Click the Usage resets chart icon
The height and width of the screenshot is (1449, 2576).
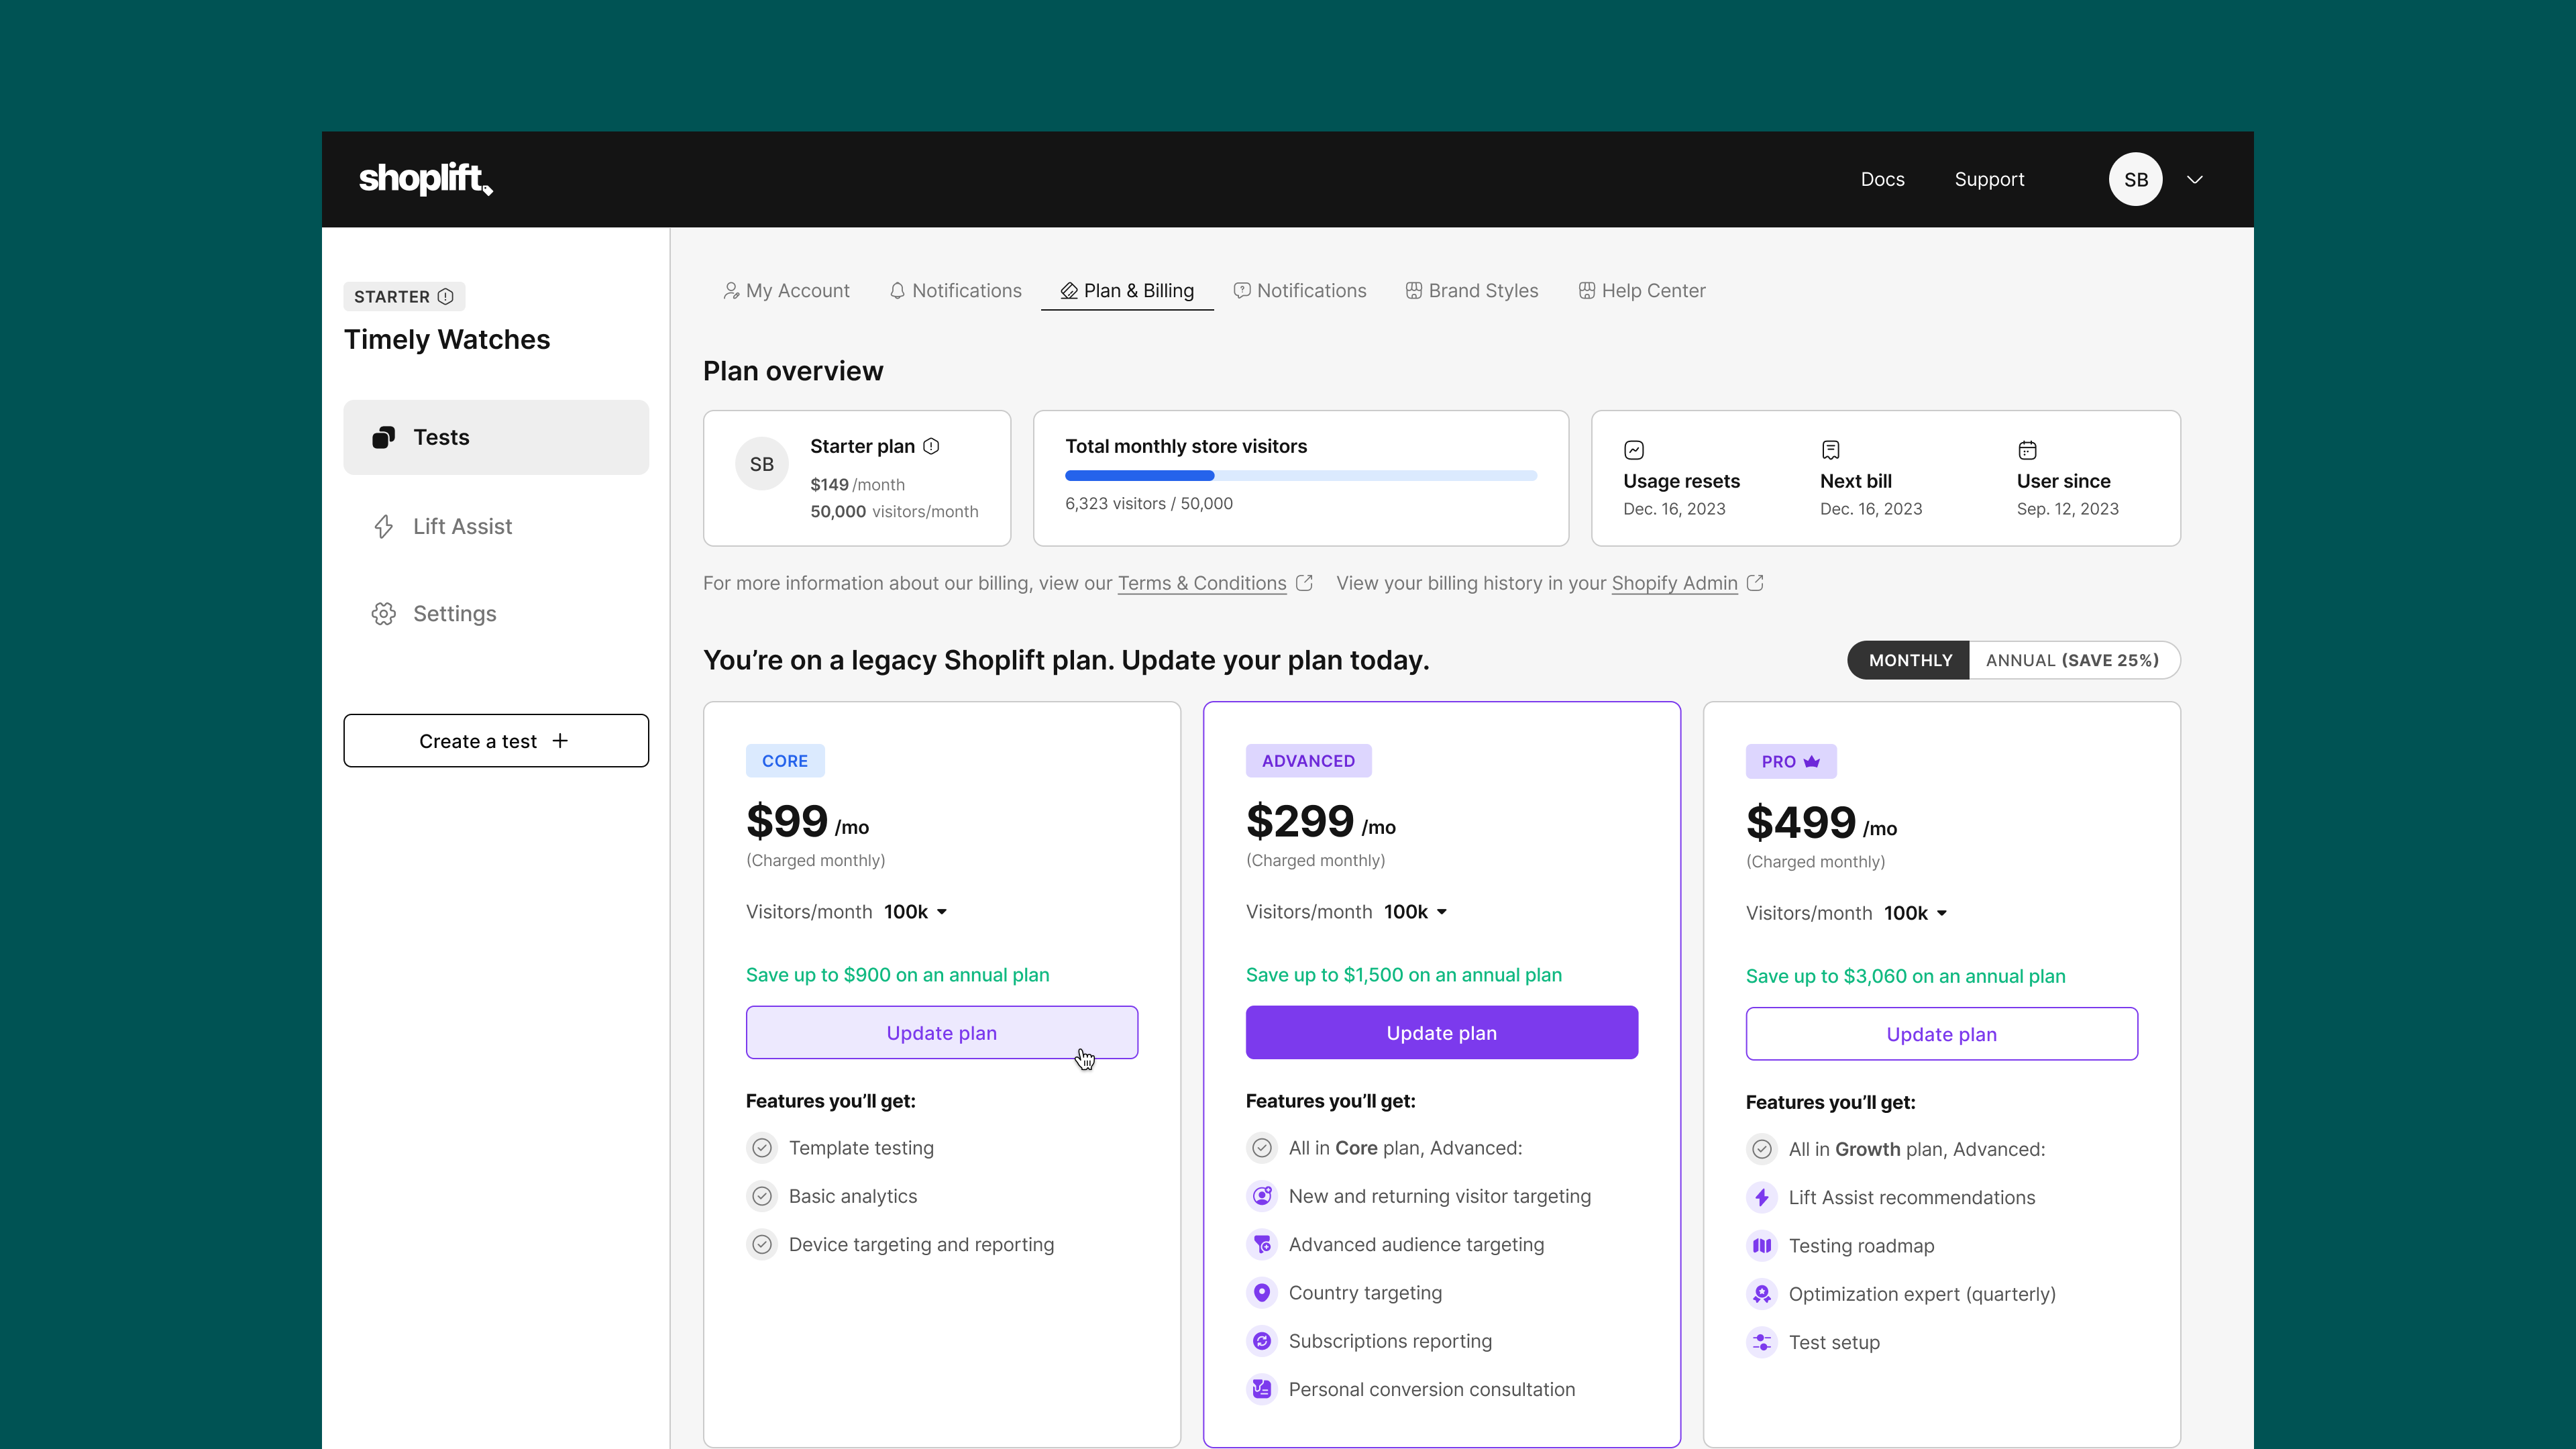[1634, 450]
